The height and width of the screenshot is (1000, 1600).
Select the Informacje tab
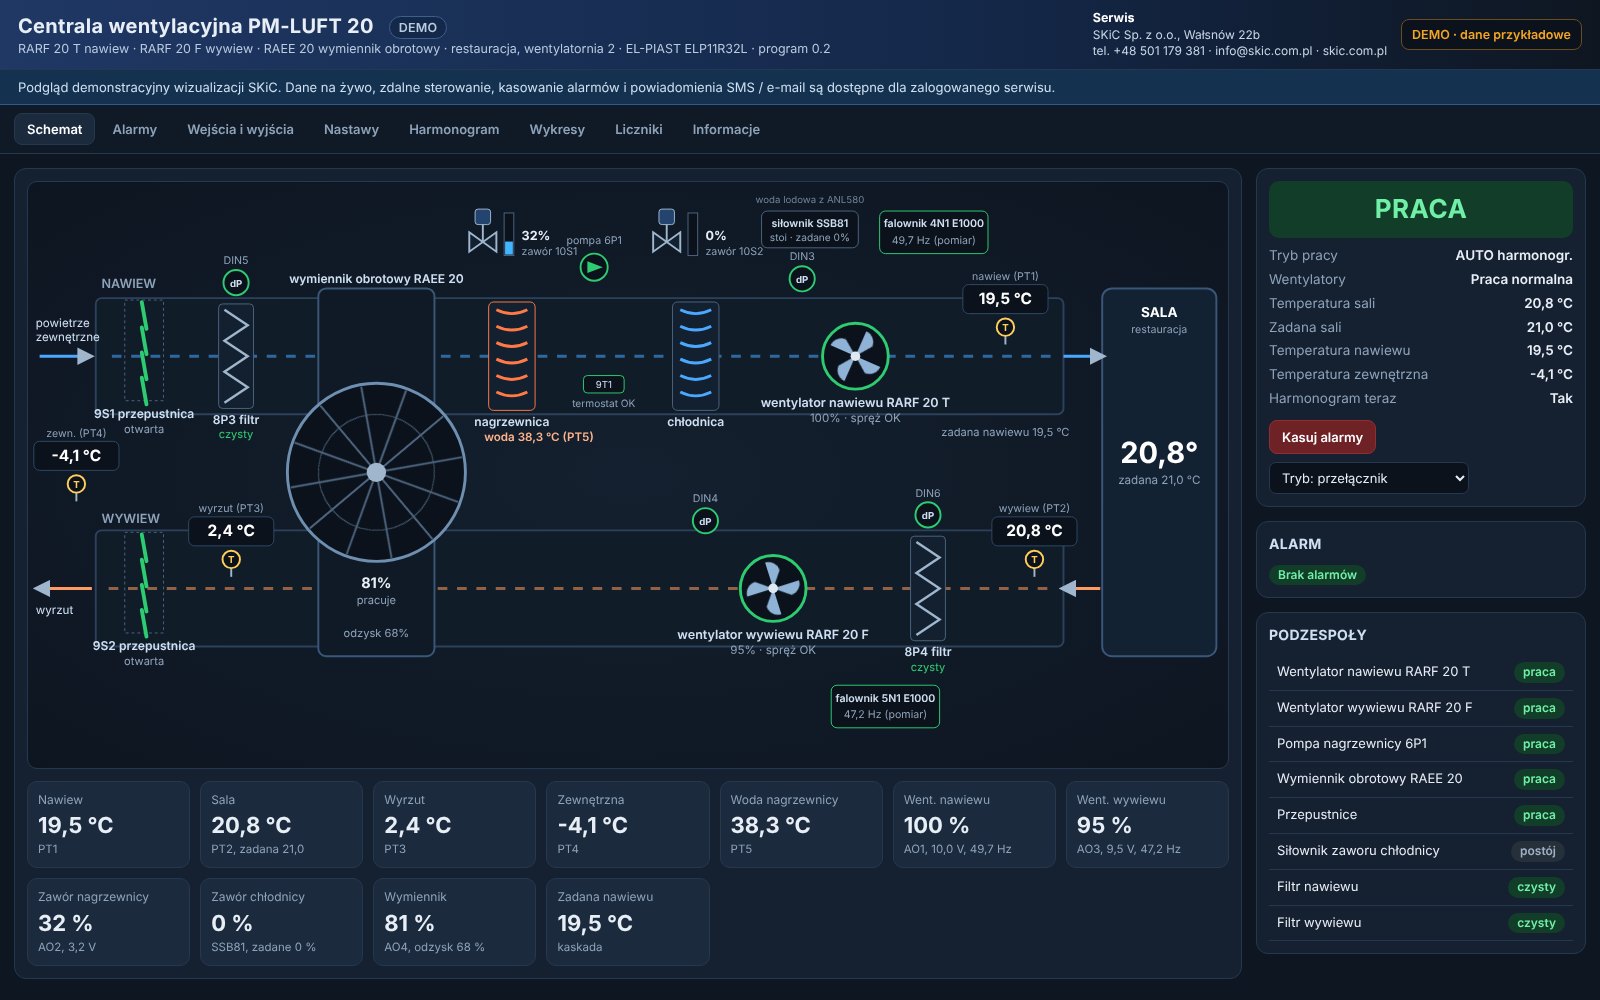pyautogui.click(x=726, y=129)
